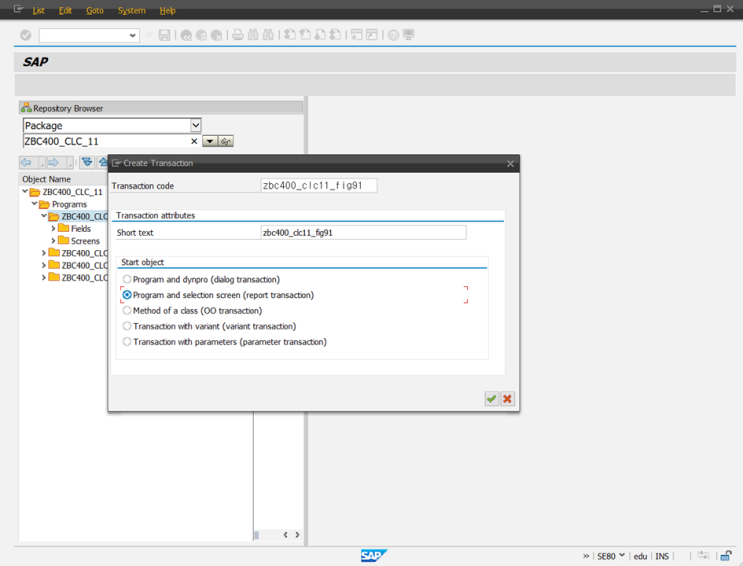The image size is (743, 566).
Task: Click the Find binoculars icon
Action: tap(253, 35)
